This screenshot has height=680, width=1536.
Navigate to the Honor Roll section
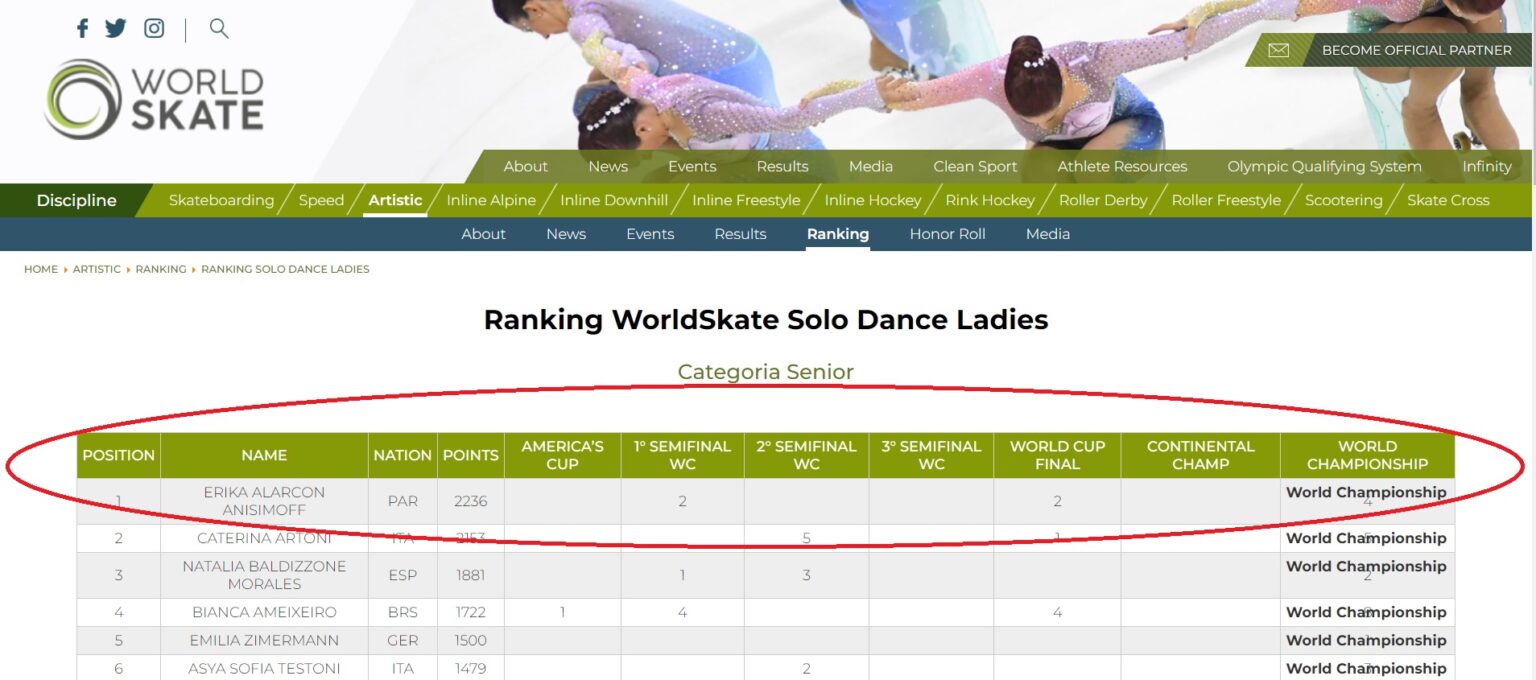tap(946, 234)
